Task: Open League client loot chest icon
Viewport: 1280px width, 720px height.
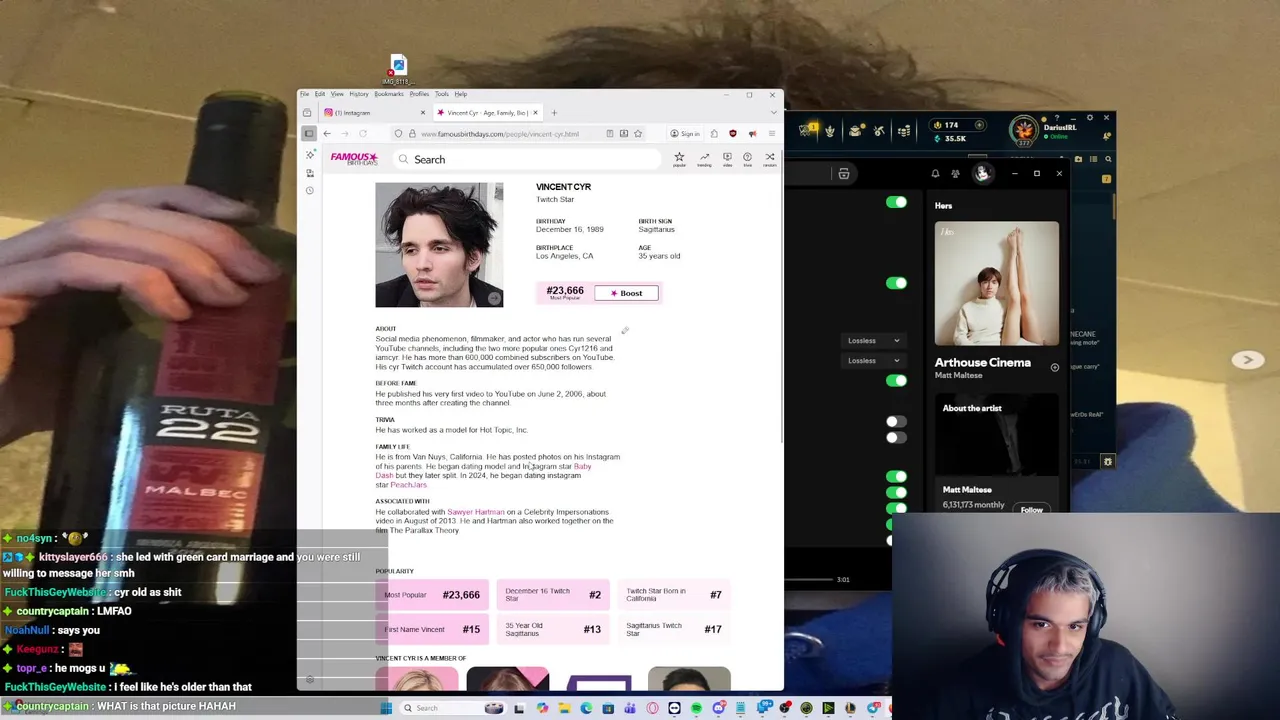Action: (855, 131)
